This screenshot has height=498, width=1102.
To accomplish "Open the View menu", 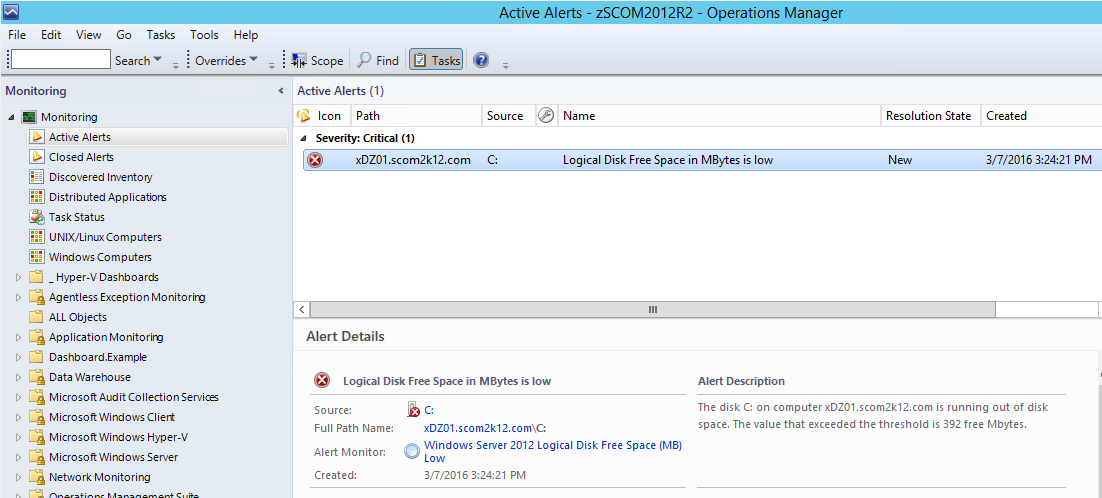I will point(89,34).
